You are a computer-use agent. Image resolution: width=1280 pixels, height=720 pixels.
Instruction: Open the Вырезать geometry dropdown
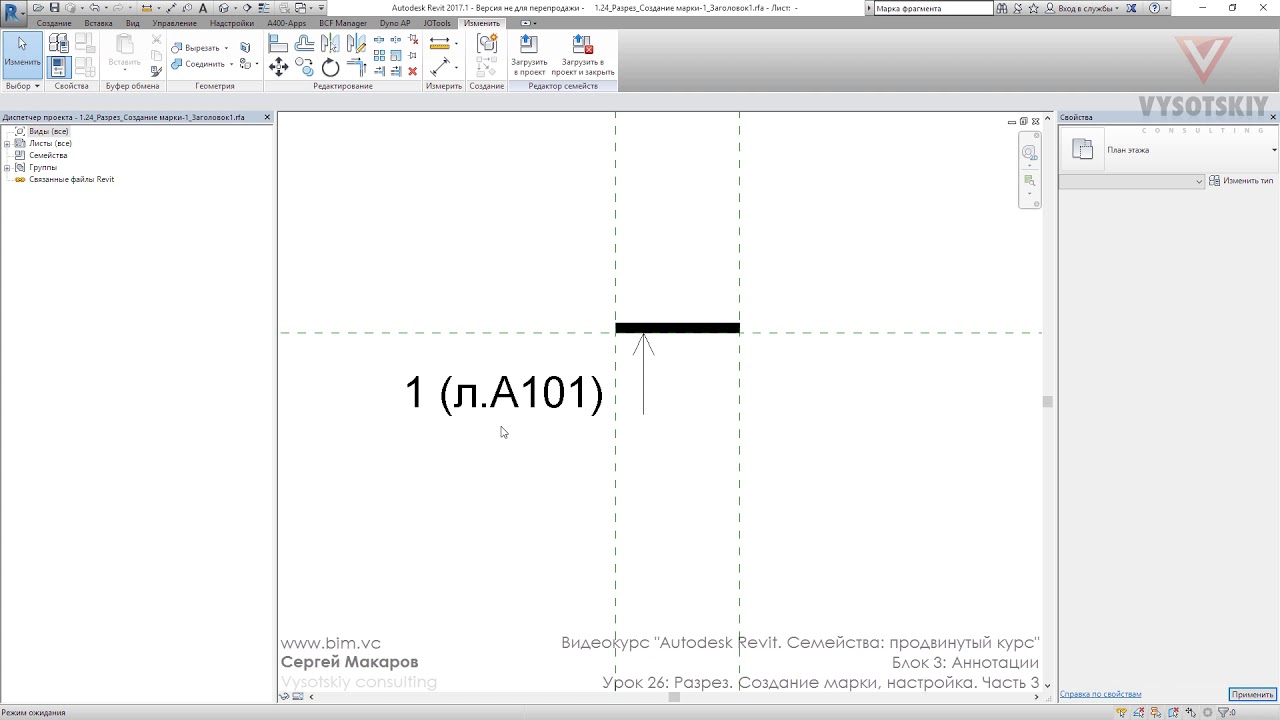pyautogui.click(x=226, y=48)
